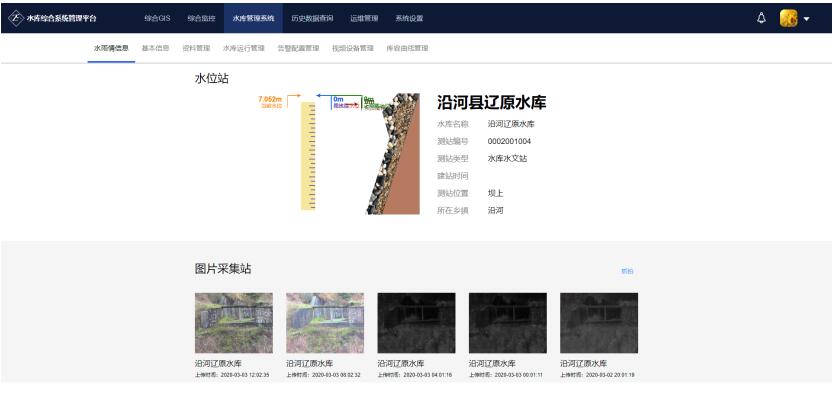Click the 建站时间 field label
Screen dimensions: 838x398
pos(453,176)
